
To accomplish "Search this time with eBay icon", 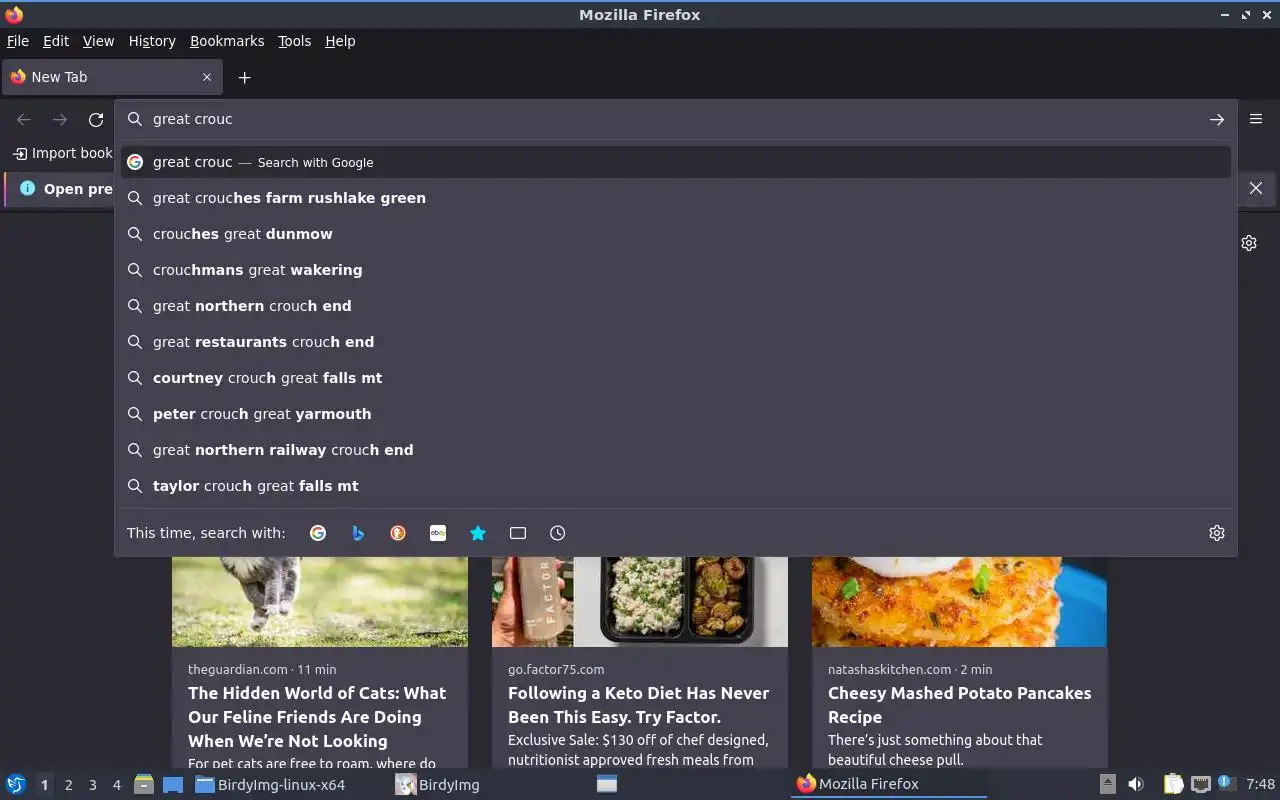I will pos(438,533).
